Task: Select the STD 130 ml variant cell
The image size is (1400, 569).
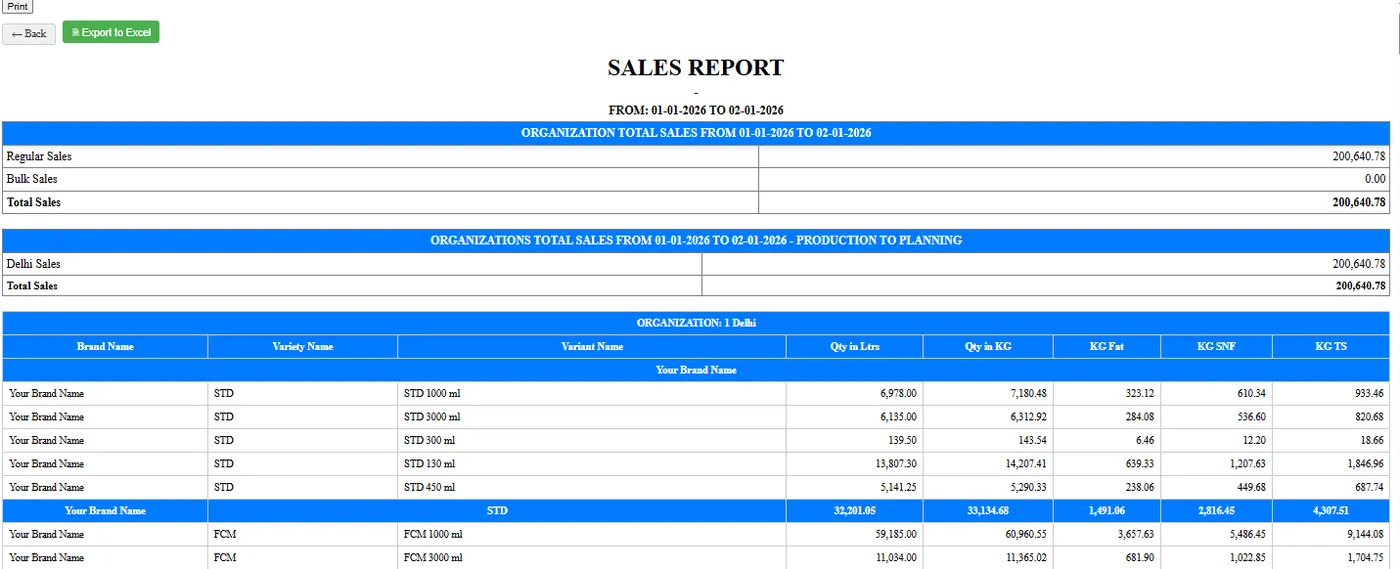Action: click(x=592, y=464)
